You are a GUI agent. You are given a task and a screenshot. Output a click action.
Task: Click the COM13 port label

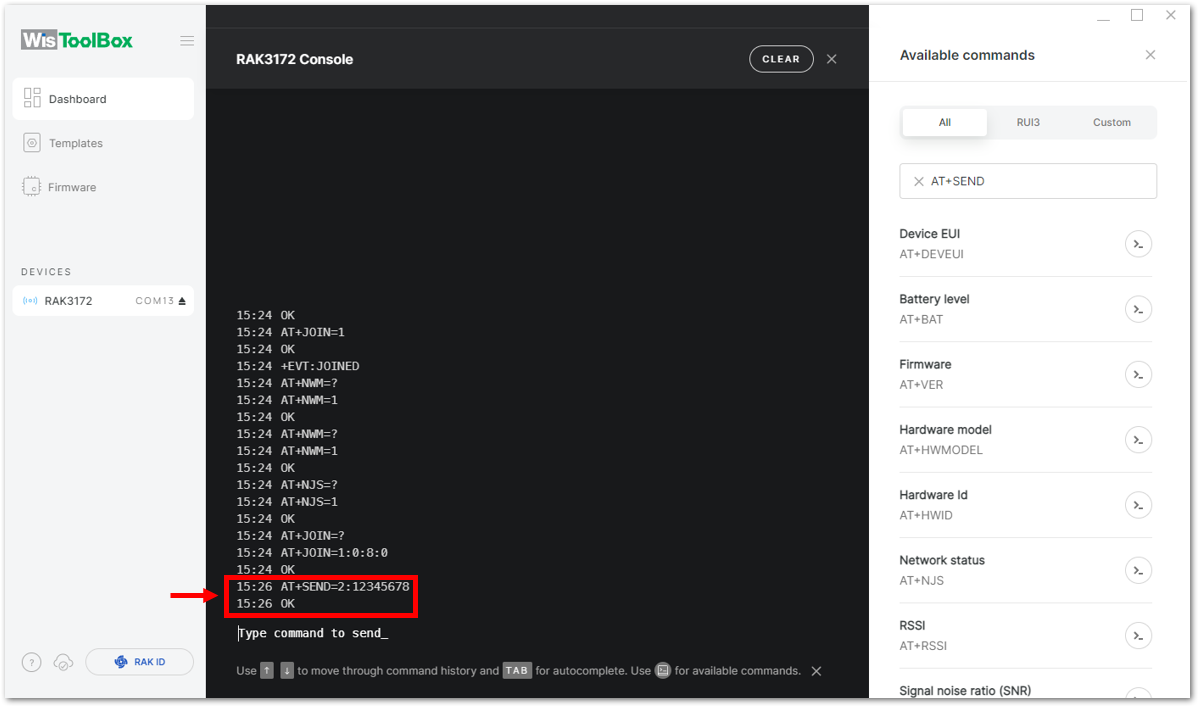point(154,301)
